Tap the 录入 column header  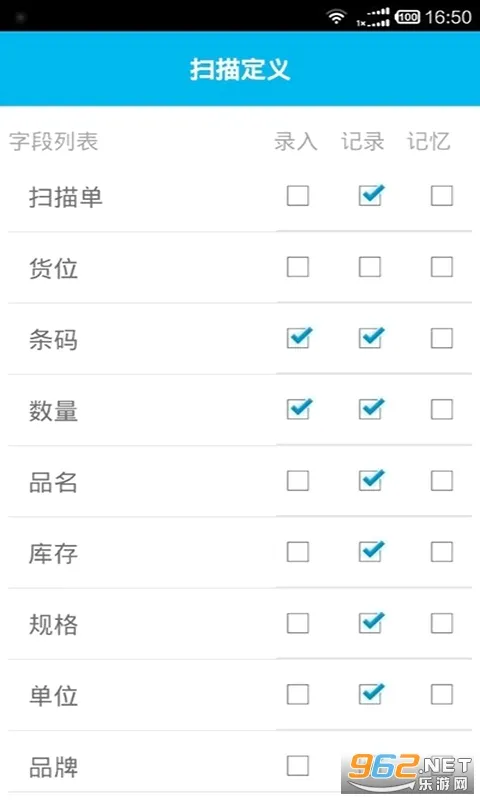coord(296,141)
